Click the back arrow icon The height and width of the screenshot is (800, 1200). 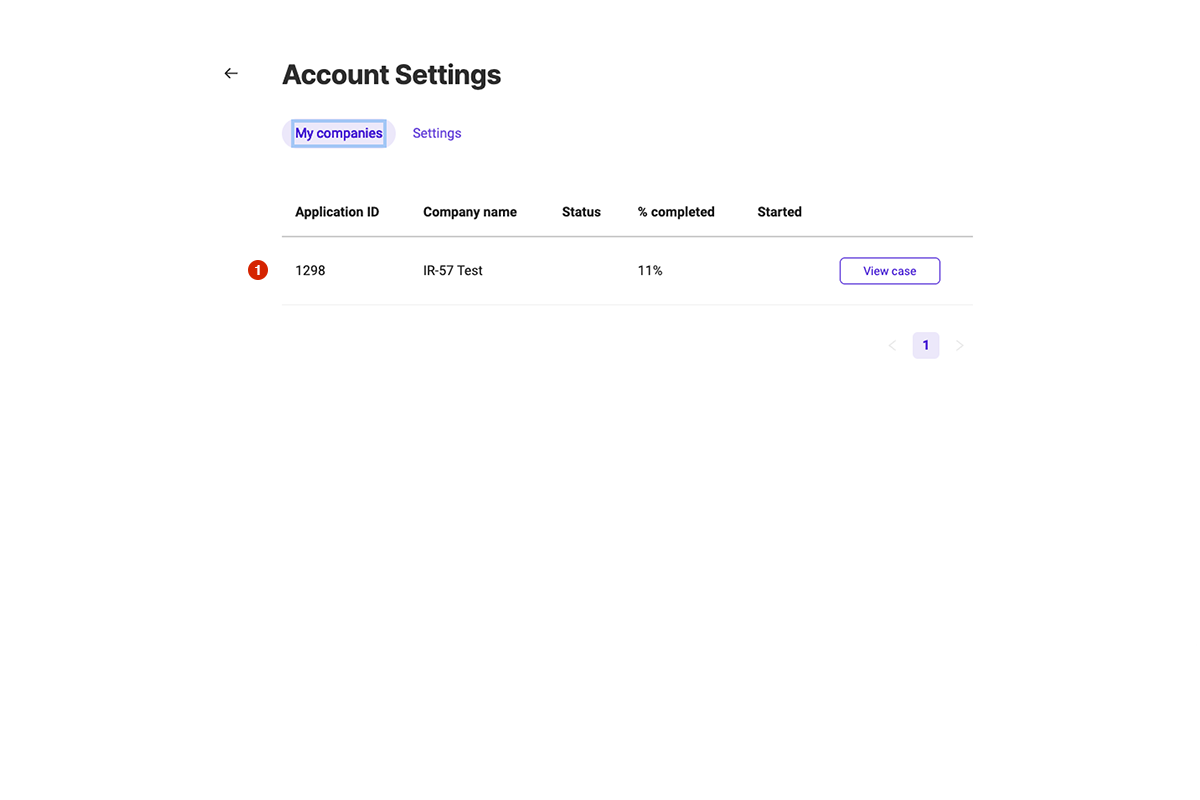tap(231, 73)
